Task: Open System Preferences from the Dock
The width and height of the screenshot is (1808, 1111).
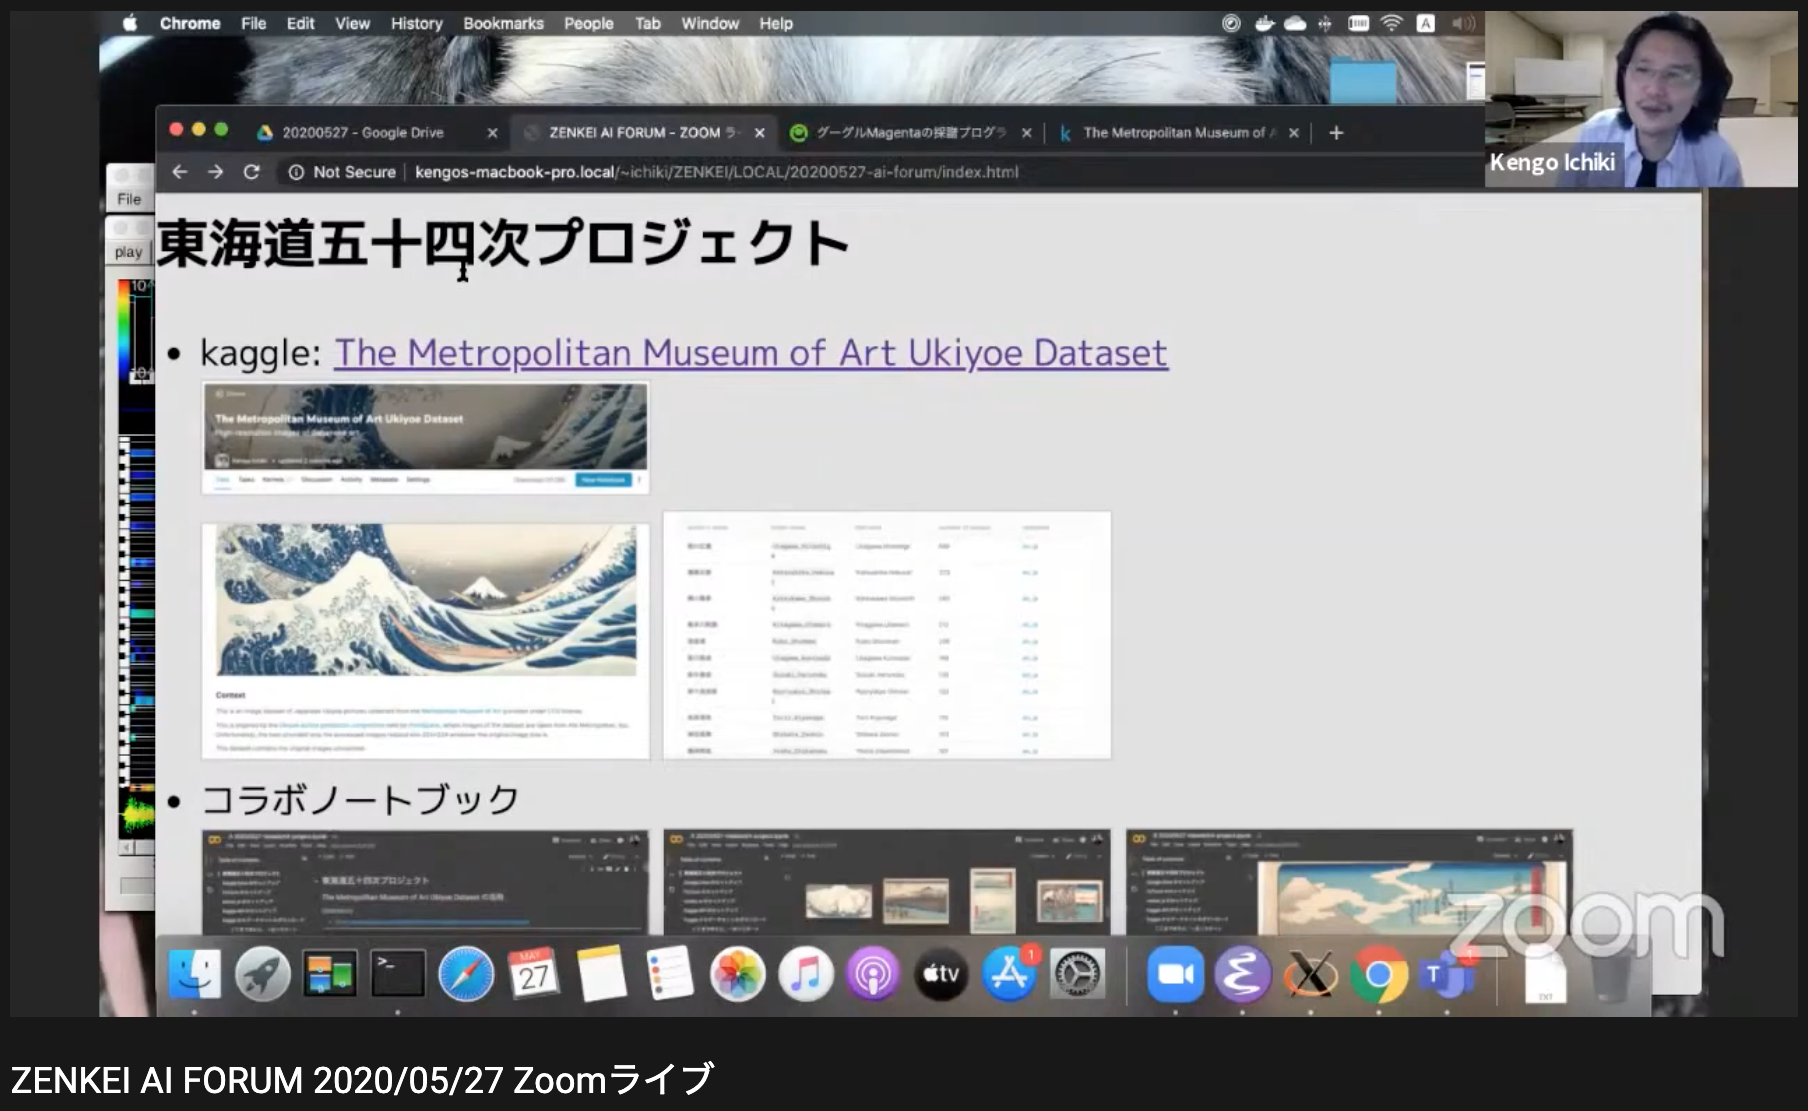Action: coord(1077,974)
